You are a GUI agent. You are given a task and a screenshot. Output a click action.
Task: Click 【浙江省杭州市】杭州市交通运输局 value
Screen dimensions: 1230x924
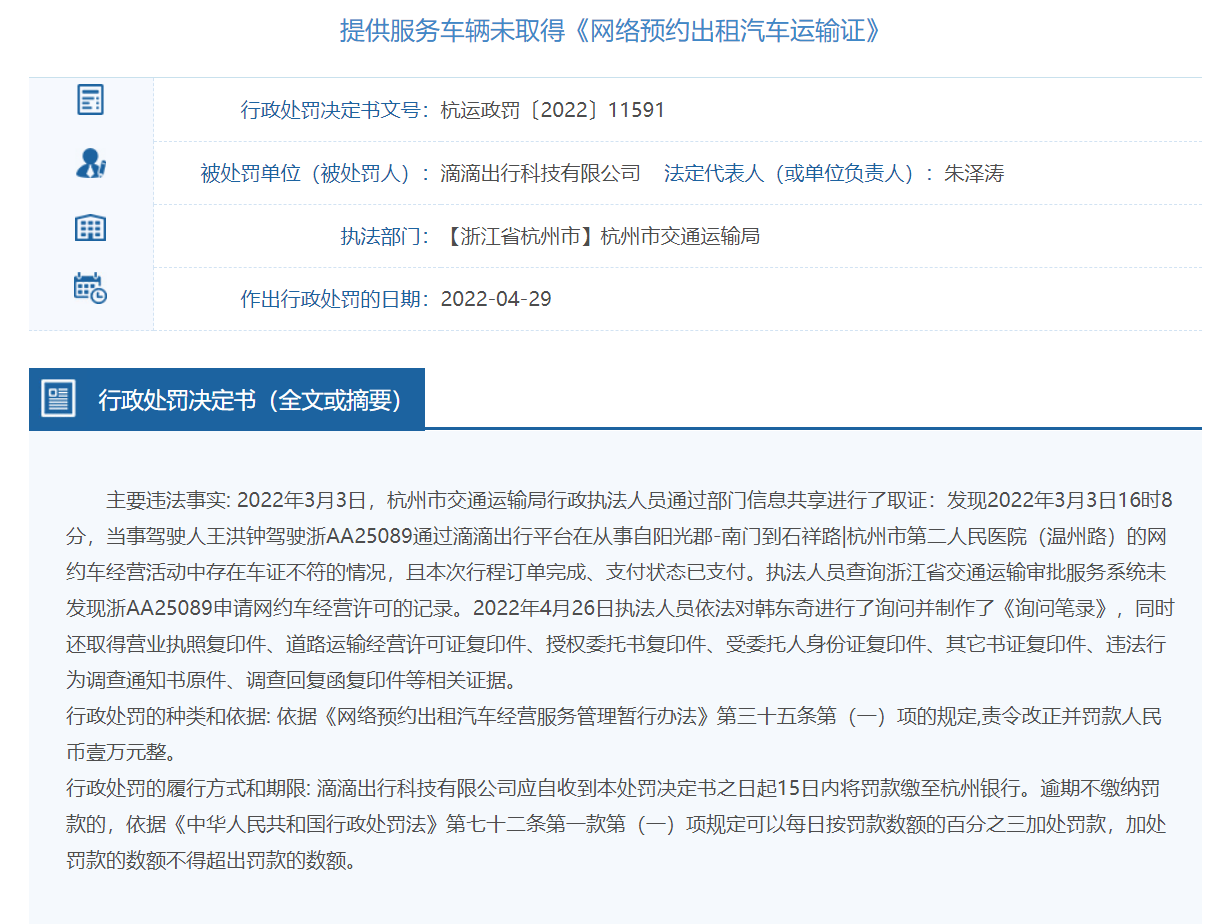[x=600, y=237]
